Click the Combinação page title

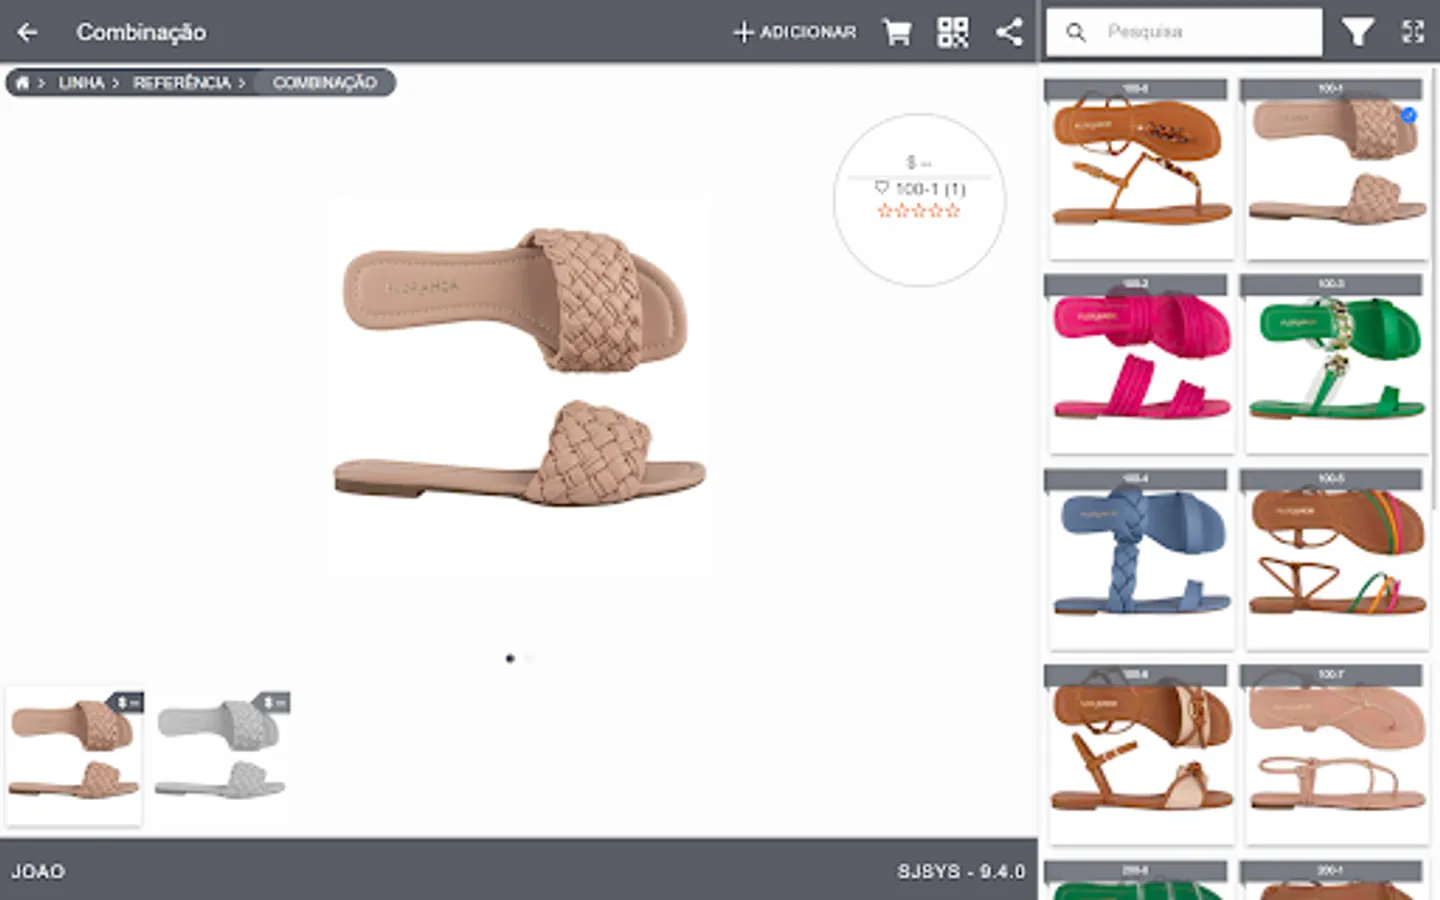click(x=141, y=32)
